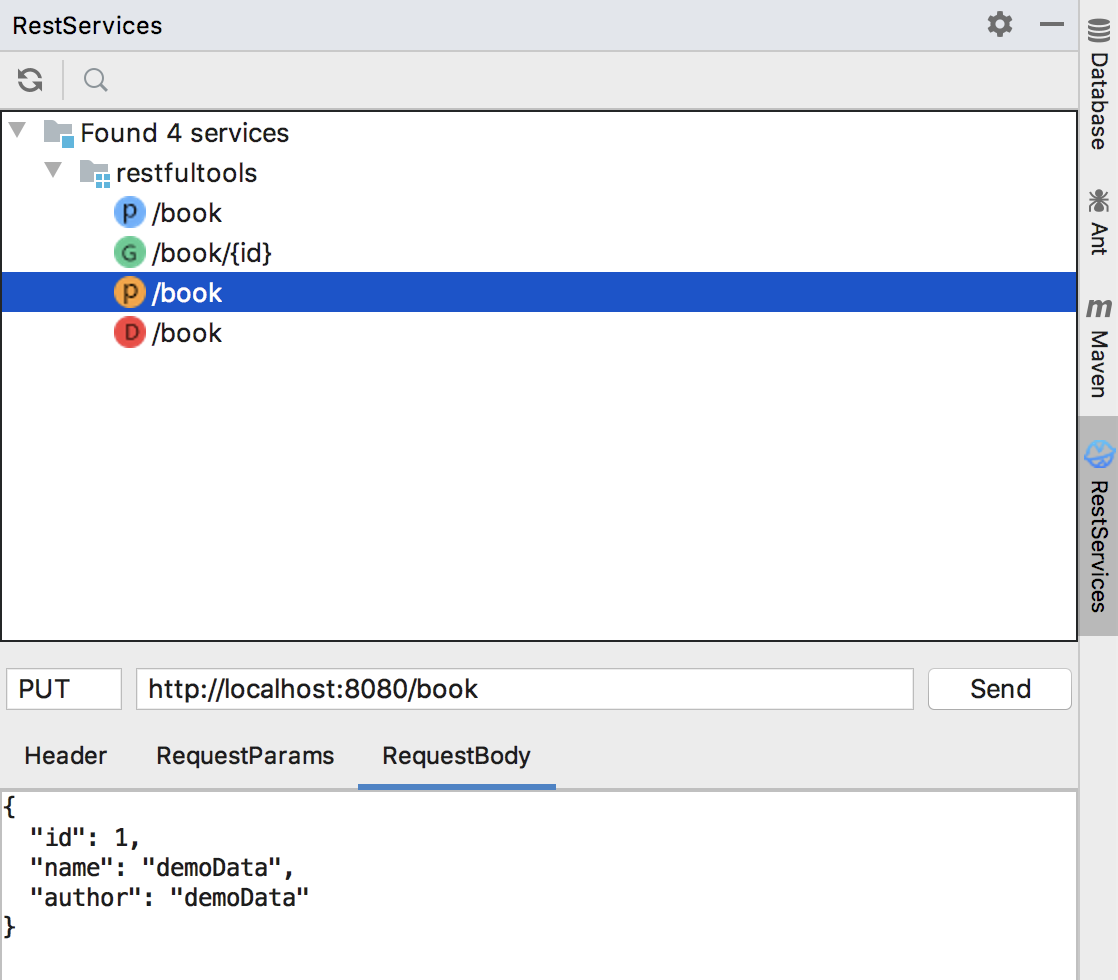Click the blue POST icon for /book
Image resolution: width=1118 pixels, height=980 pixels.
[x=130, y=213]
